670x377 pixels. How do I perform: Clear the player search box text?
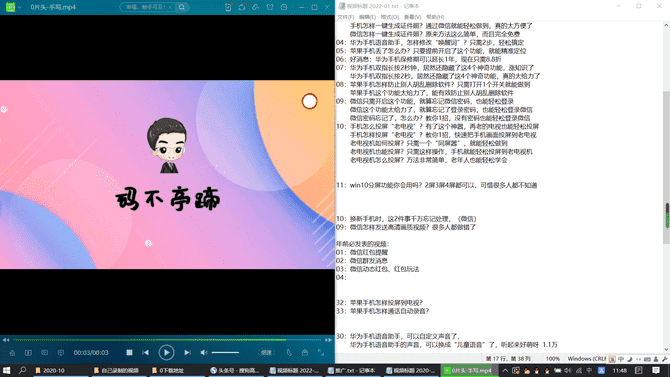(x=170, y=7)
